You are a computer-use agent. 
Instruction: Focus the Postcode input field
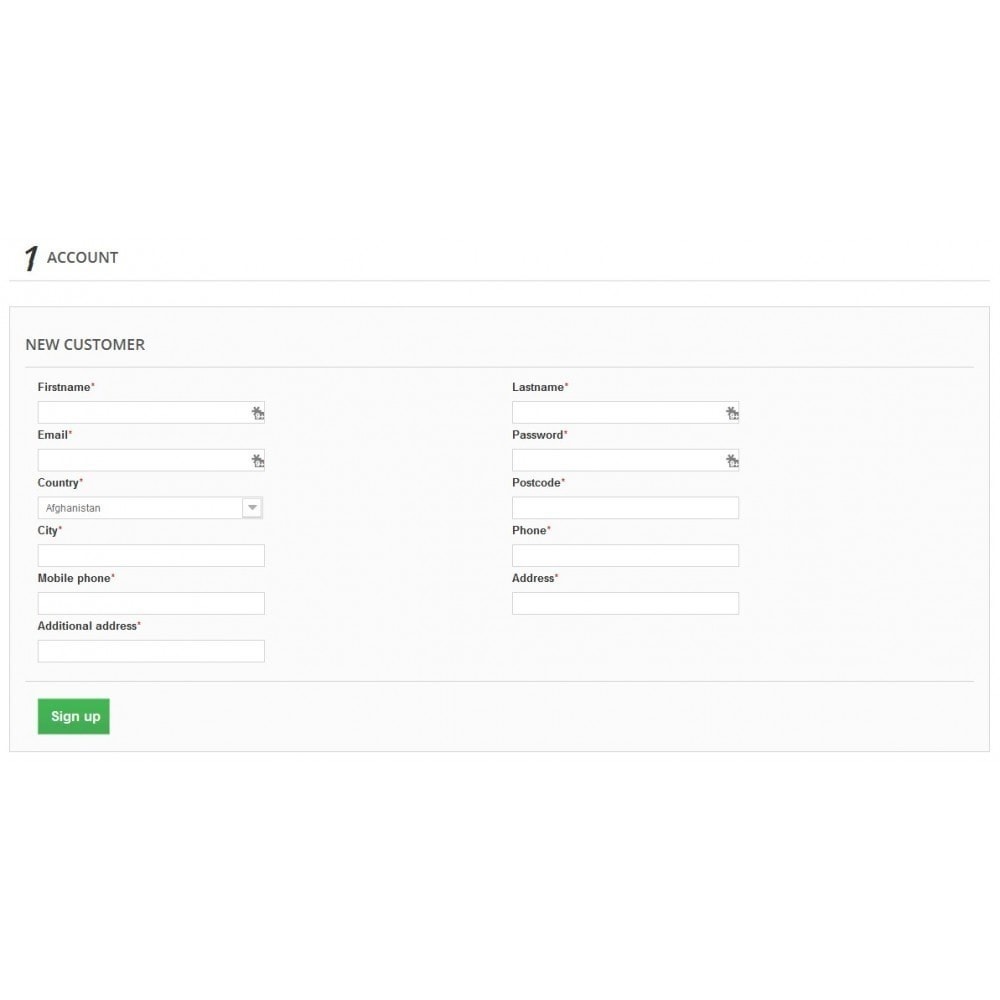[626, 508]
